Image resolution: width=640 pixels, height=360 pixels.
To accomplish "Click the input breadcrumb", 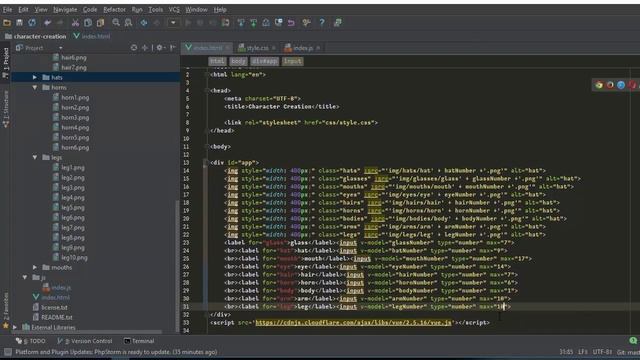I will 293,61.
